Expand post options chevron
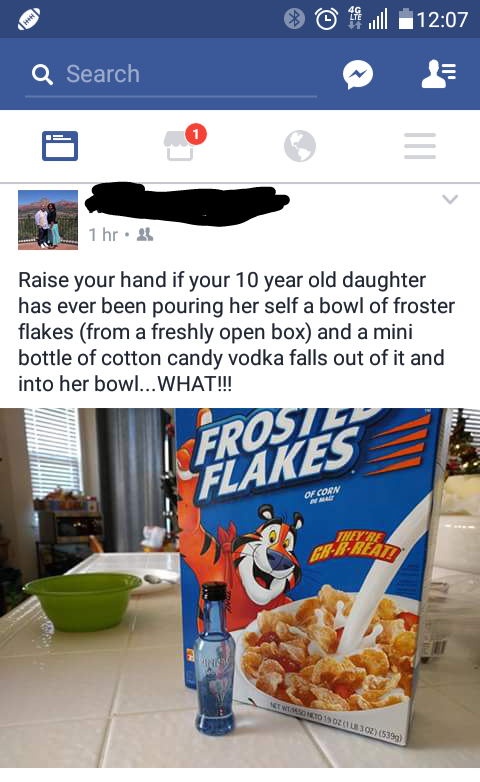This screenshot has width=480, height=782. tap(450, 199)
